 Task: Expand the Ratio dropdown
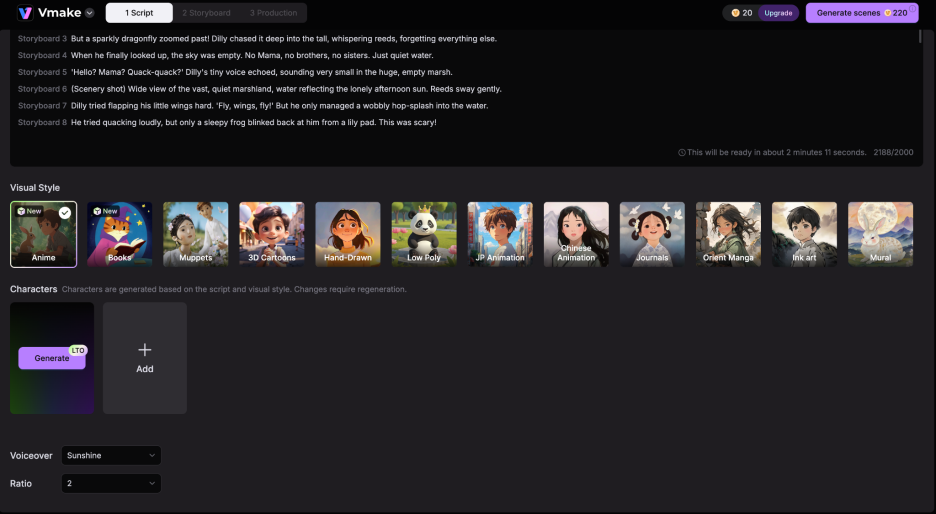(110, 484)
